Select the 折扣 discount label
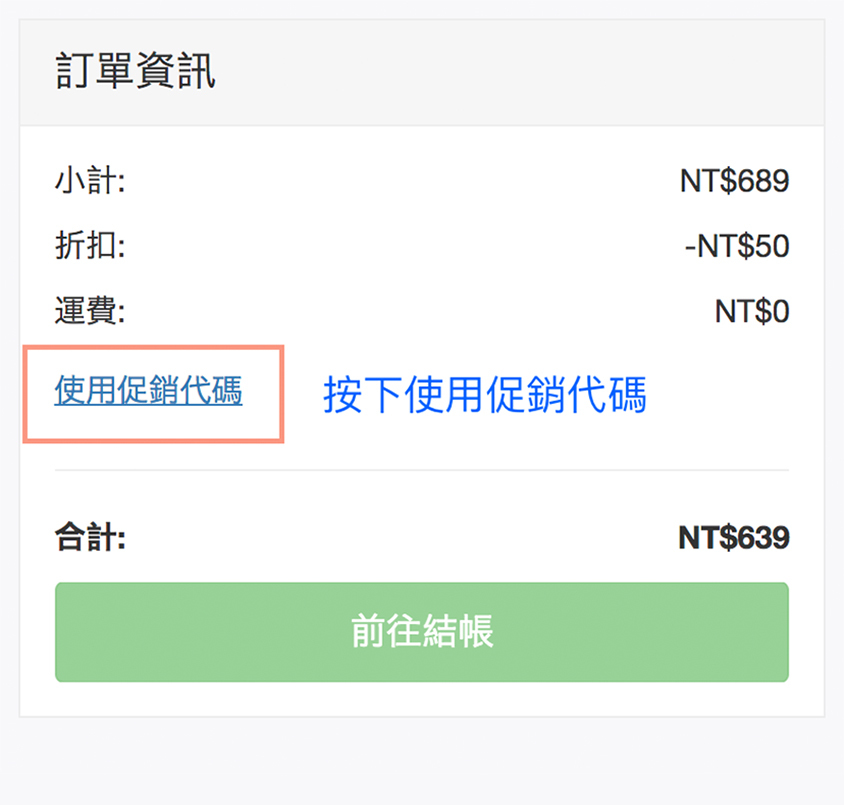Image resolution: width=844 pixels, height=805 pixels. (x=89, y=246)
